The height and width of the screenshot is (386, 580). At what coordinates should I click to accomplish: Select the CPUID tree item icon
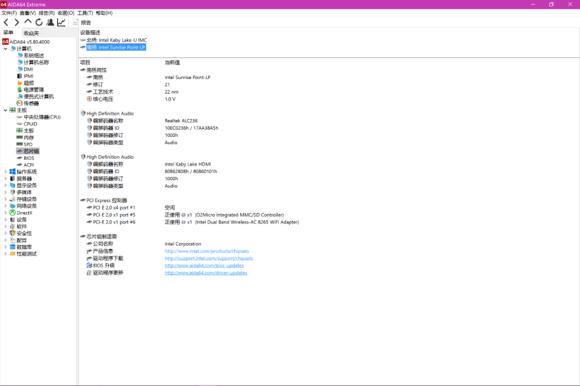click(x=20, y=124)
